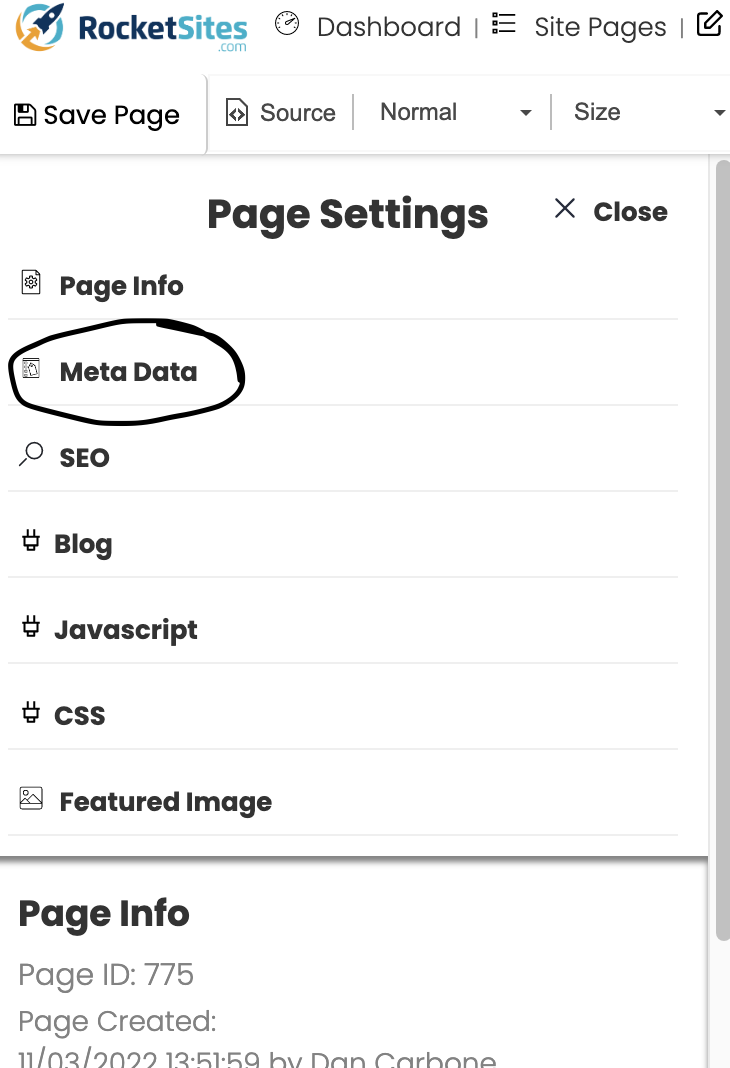Click the Site Pages list icon
730x1068 pixels.
click(504, 24)
